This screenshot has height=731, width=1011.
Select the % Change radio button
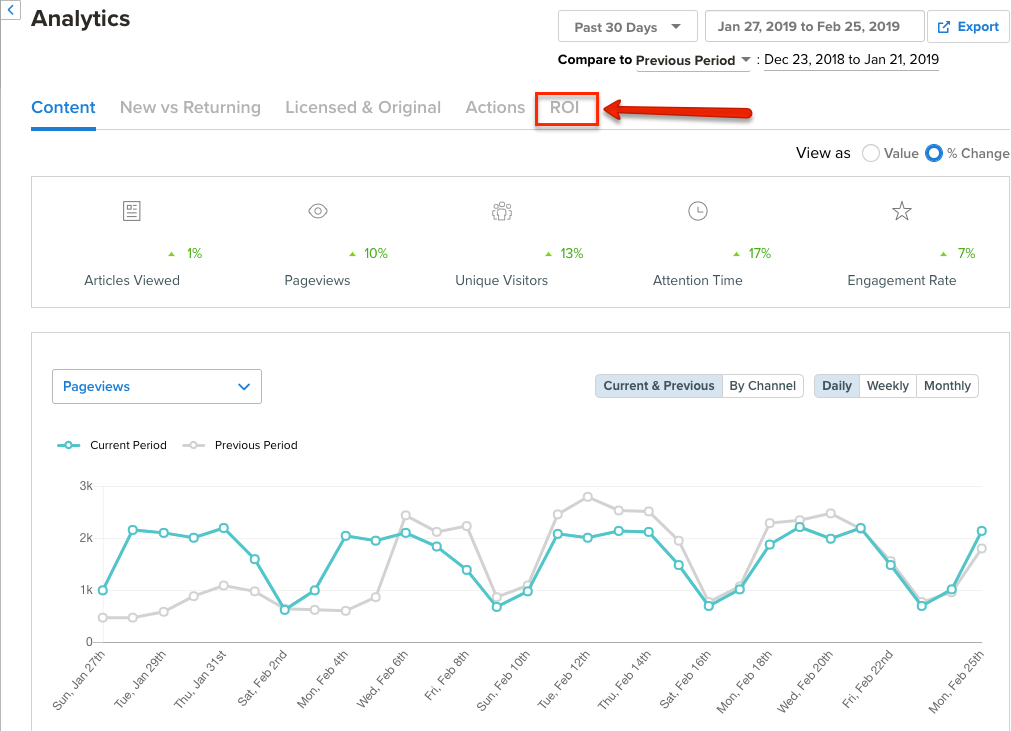tap(934, 153)
